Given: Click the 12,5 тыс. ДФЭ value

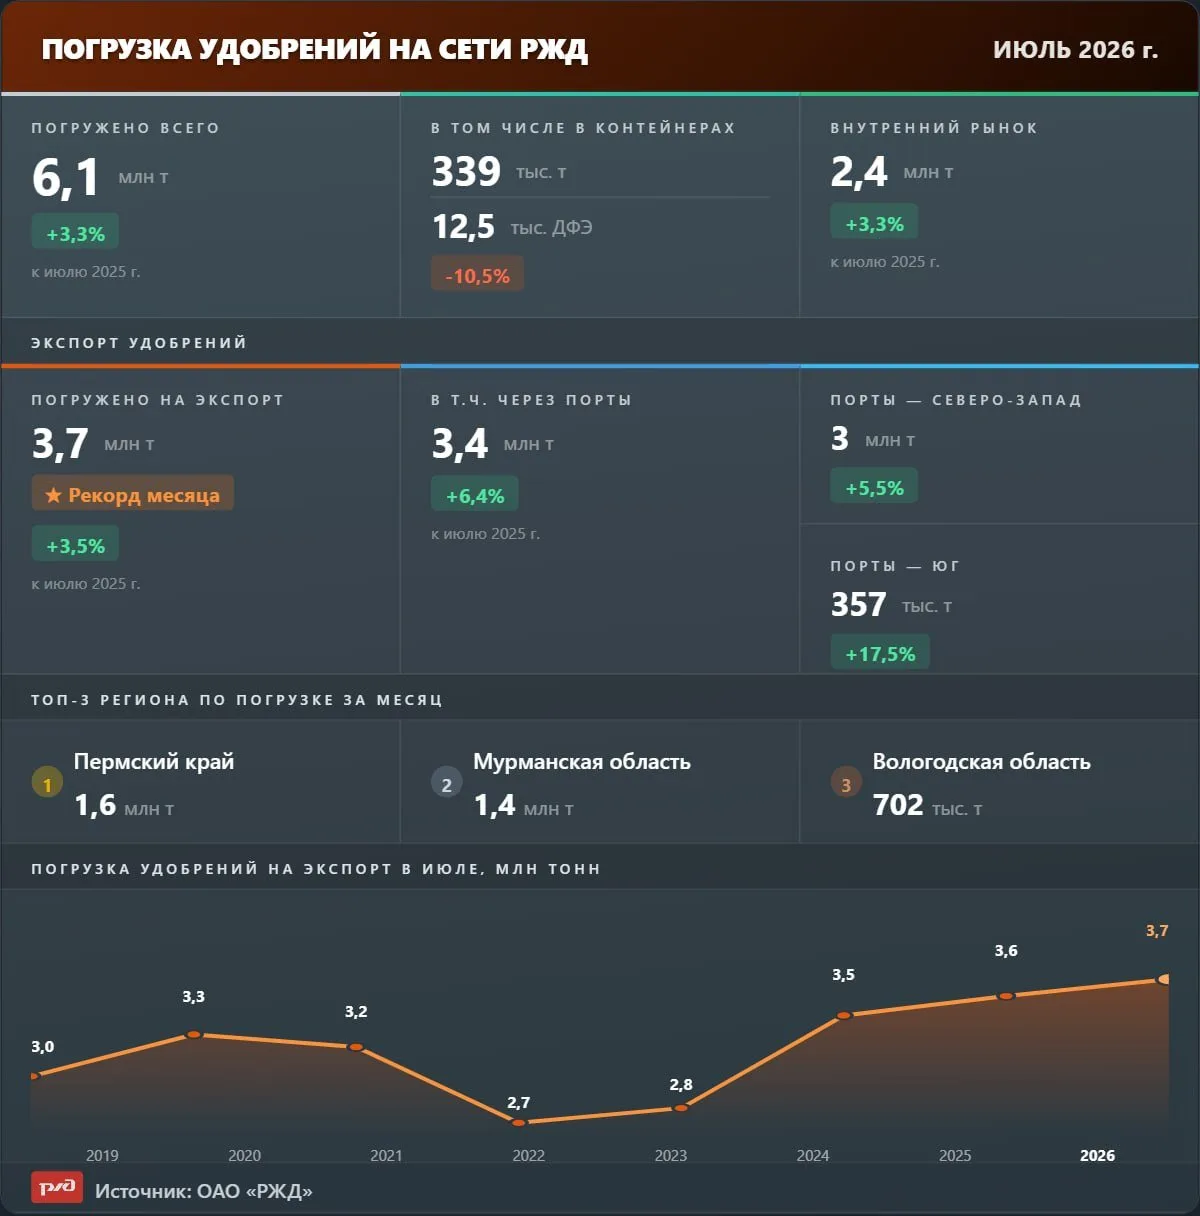Looking at the screenshot, I should coord(512,227).
